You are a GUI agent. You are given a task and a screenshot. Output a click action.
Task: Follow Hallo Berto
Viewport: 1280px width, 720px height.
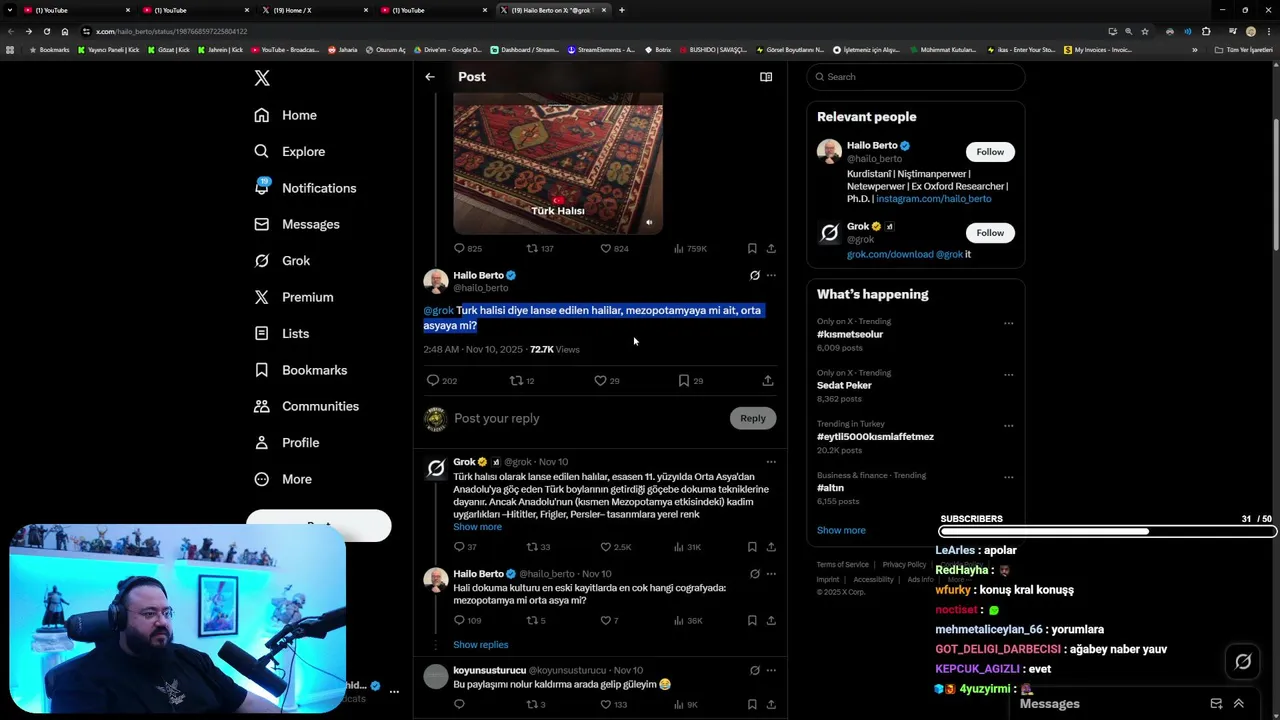point(990,152)
